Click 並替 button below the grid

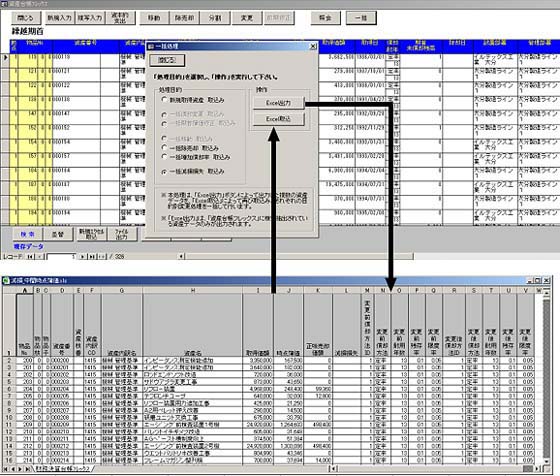point(58,234)
